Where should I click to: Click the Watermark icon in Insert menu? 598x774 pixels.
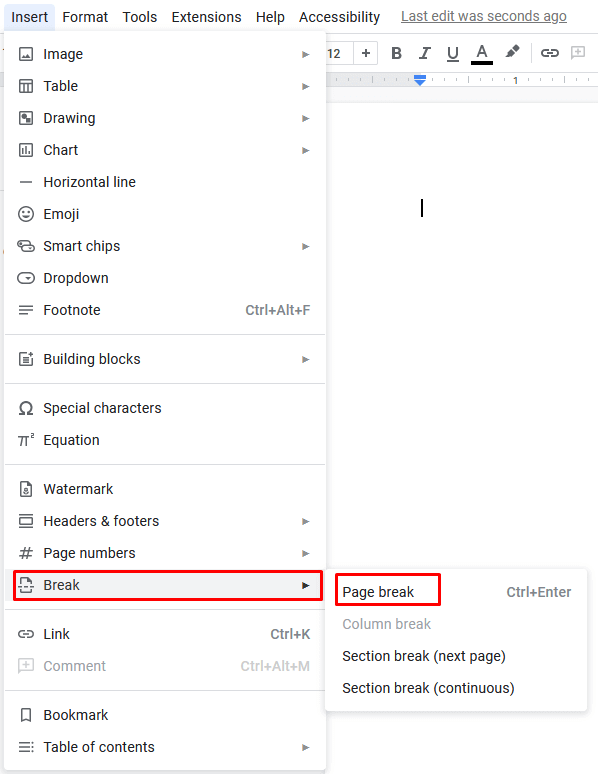26,489
